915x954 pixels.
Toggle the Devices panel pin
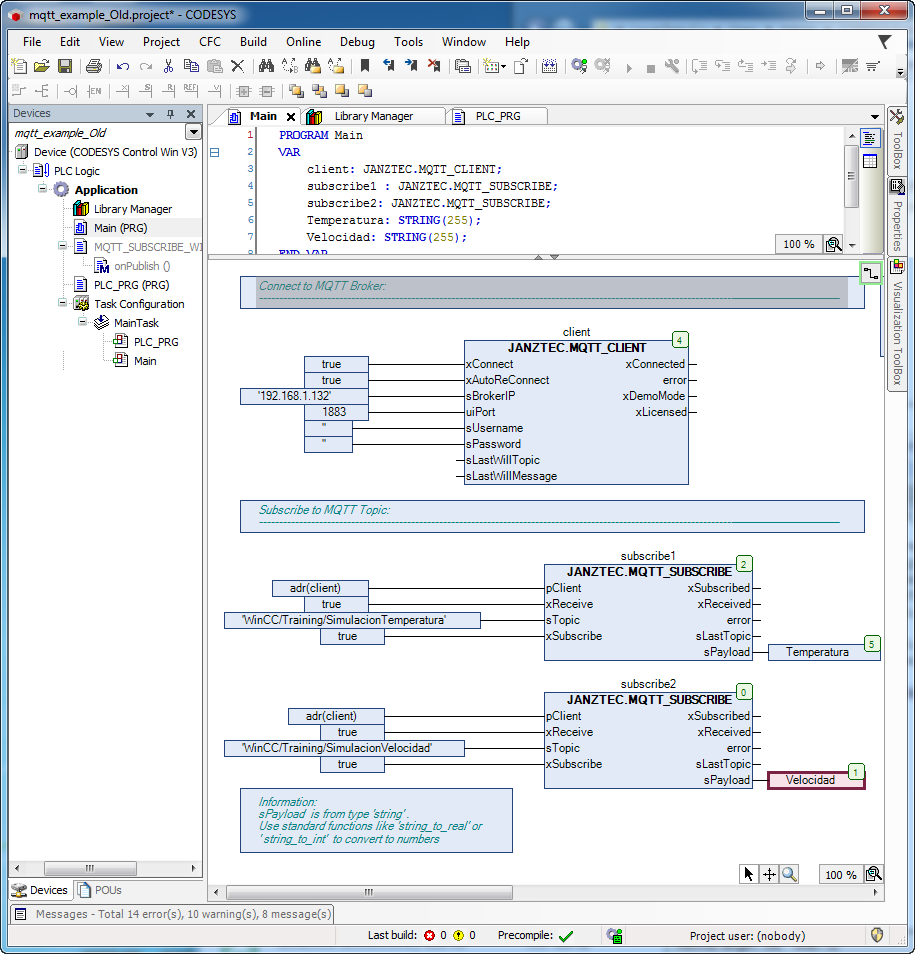pos(170,114)
